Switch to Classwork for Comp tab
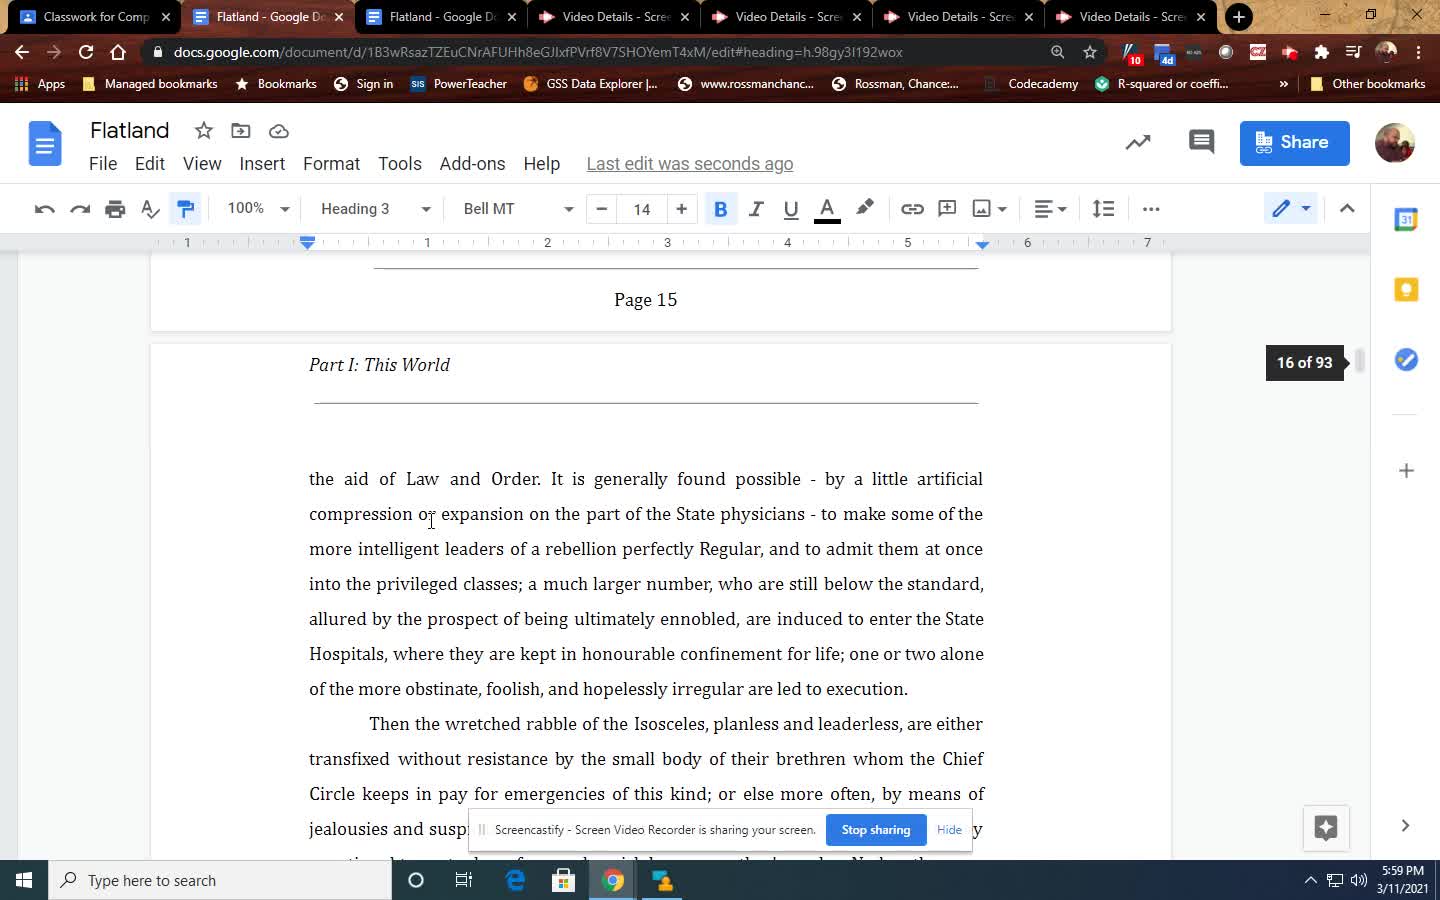The width and height of the screenshot is (1440, 900). 95,17
